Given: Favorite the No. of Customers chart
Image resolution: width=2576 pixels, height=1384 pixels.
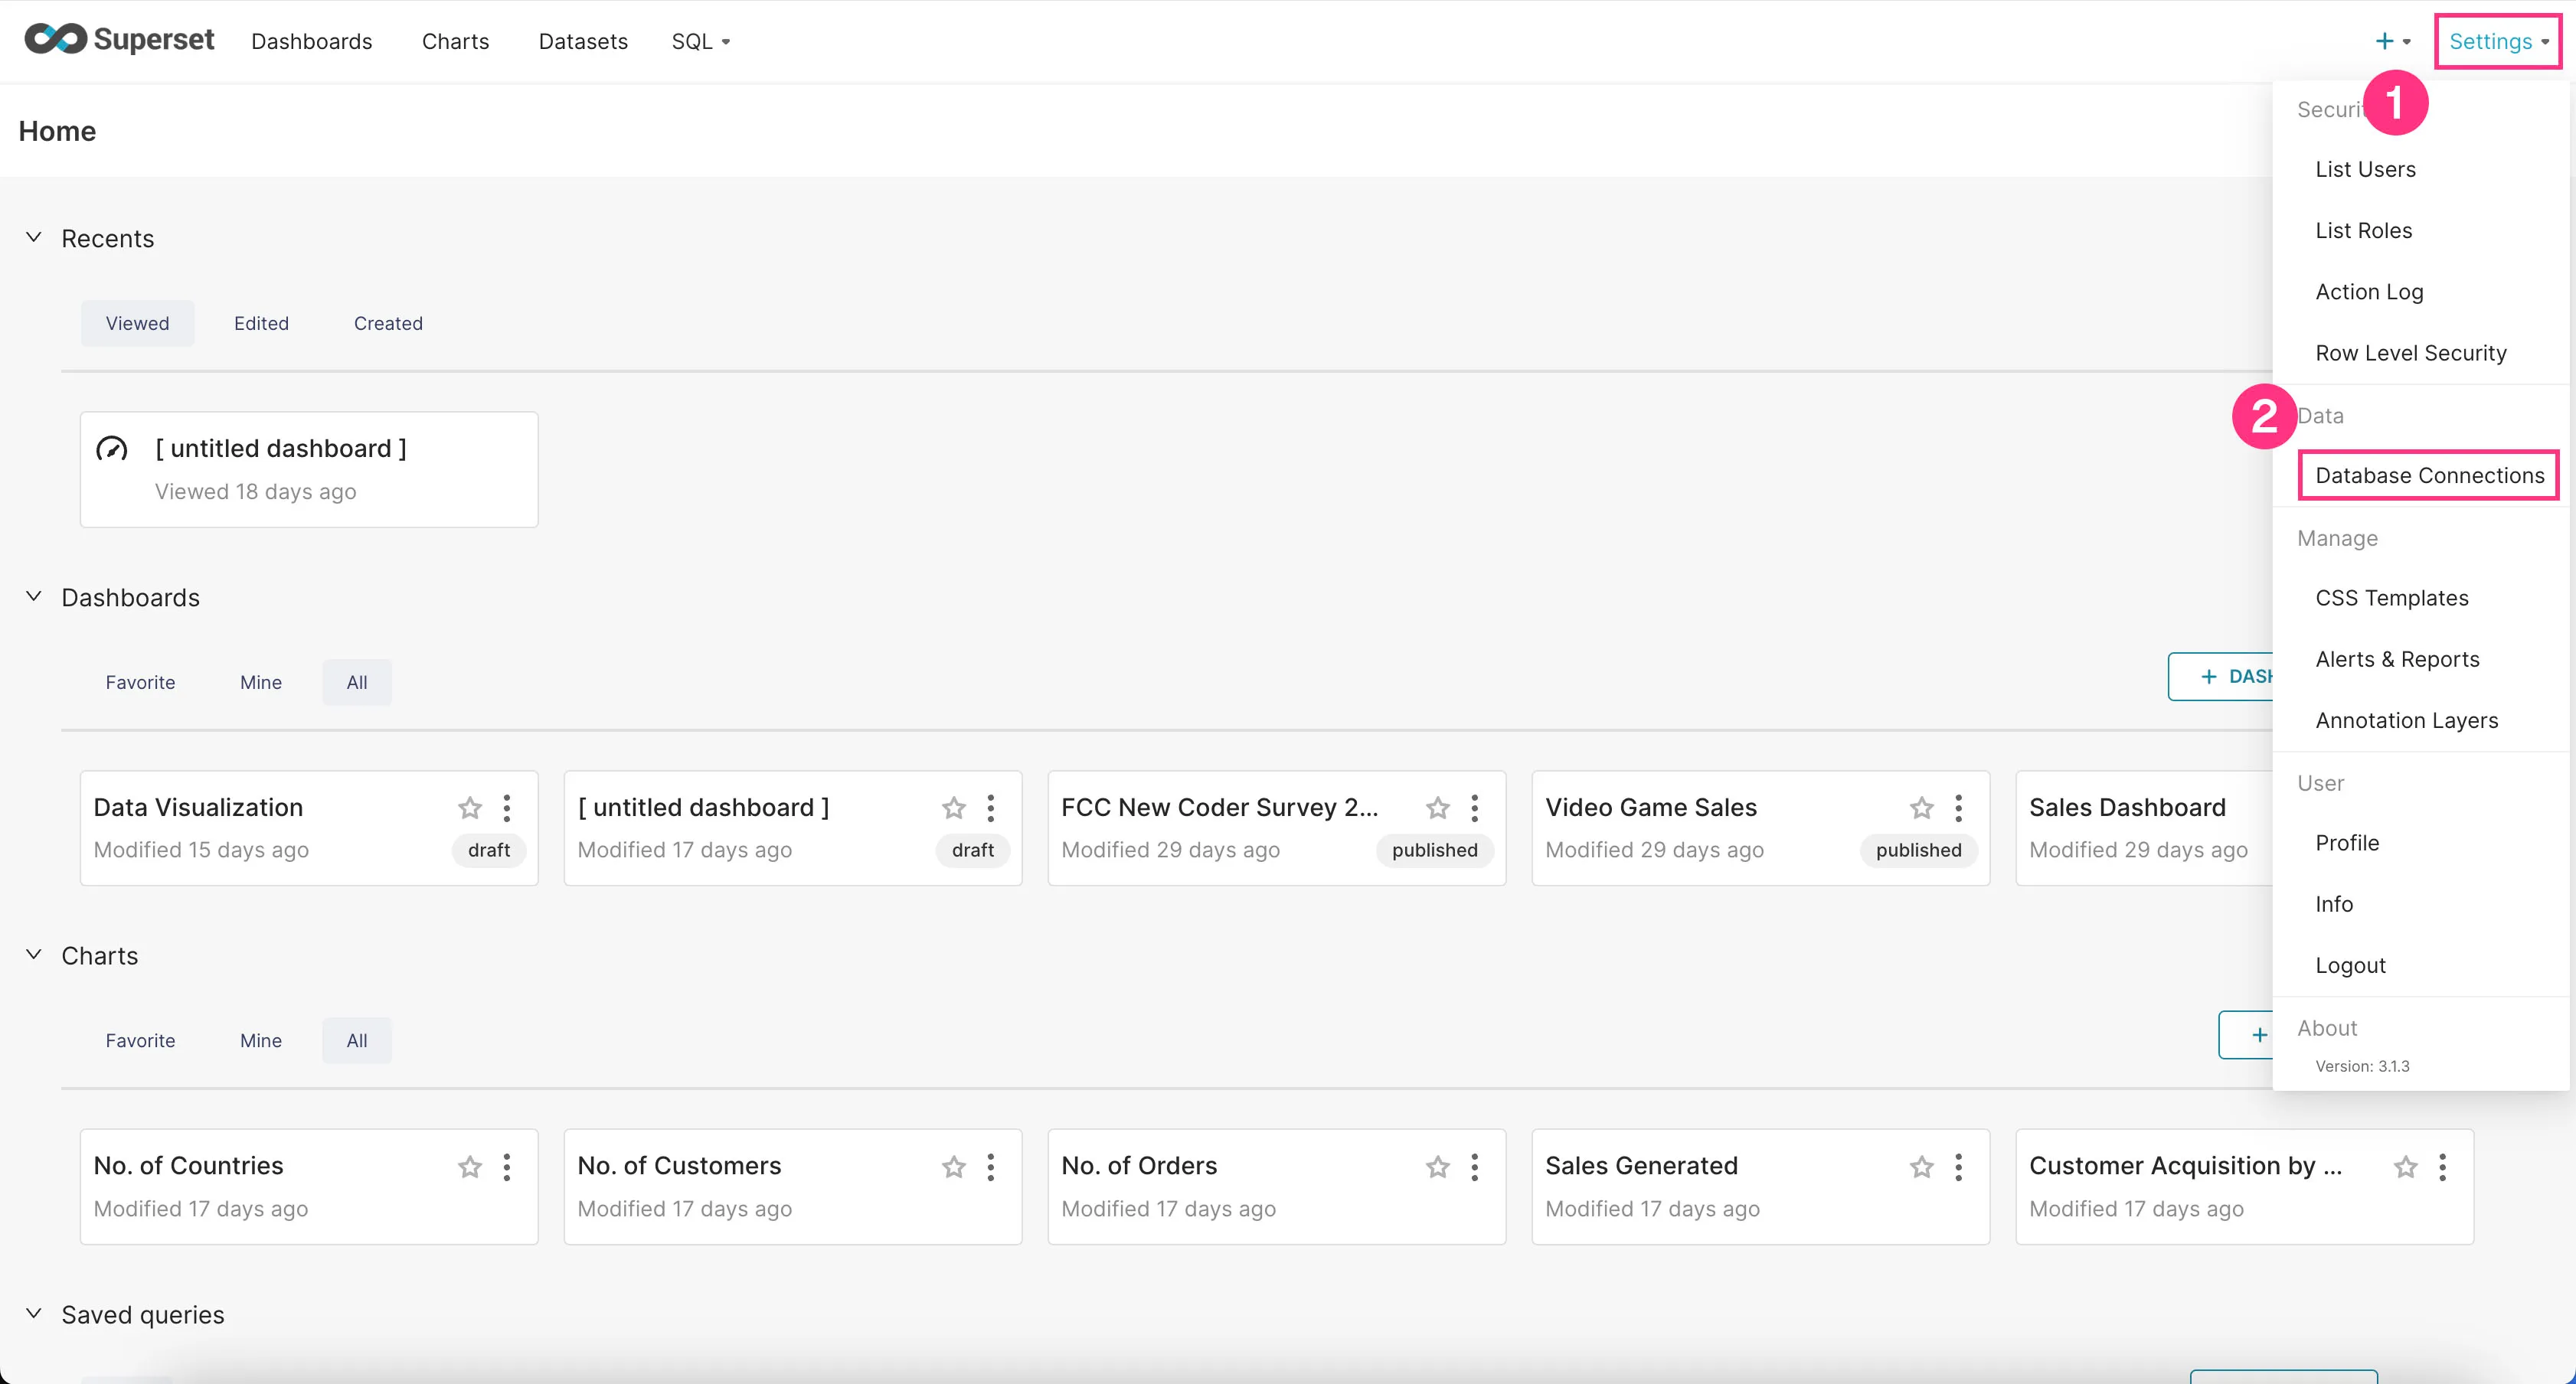Looking at the screenshot, I should click(x=954, y=1166).
